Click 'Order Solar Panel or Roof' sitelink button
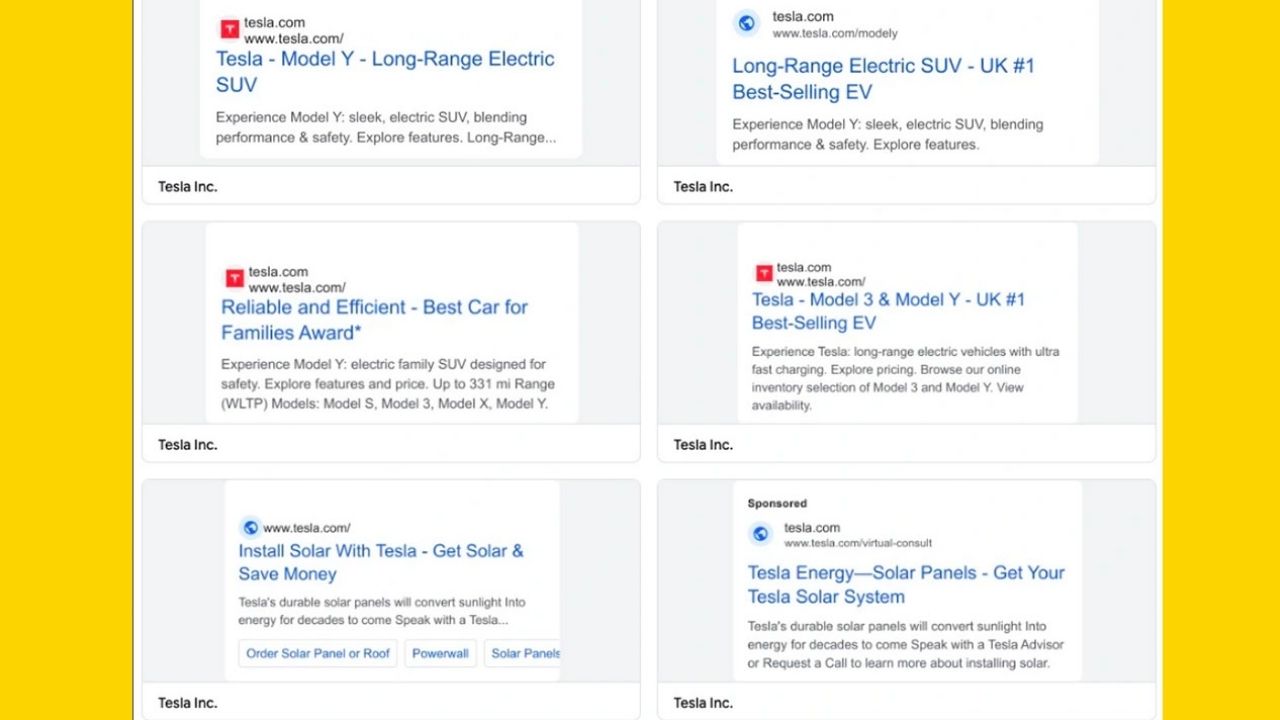 318,654
